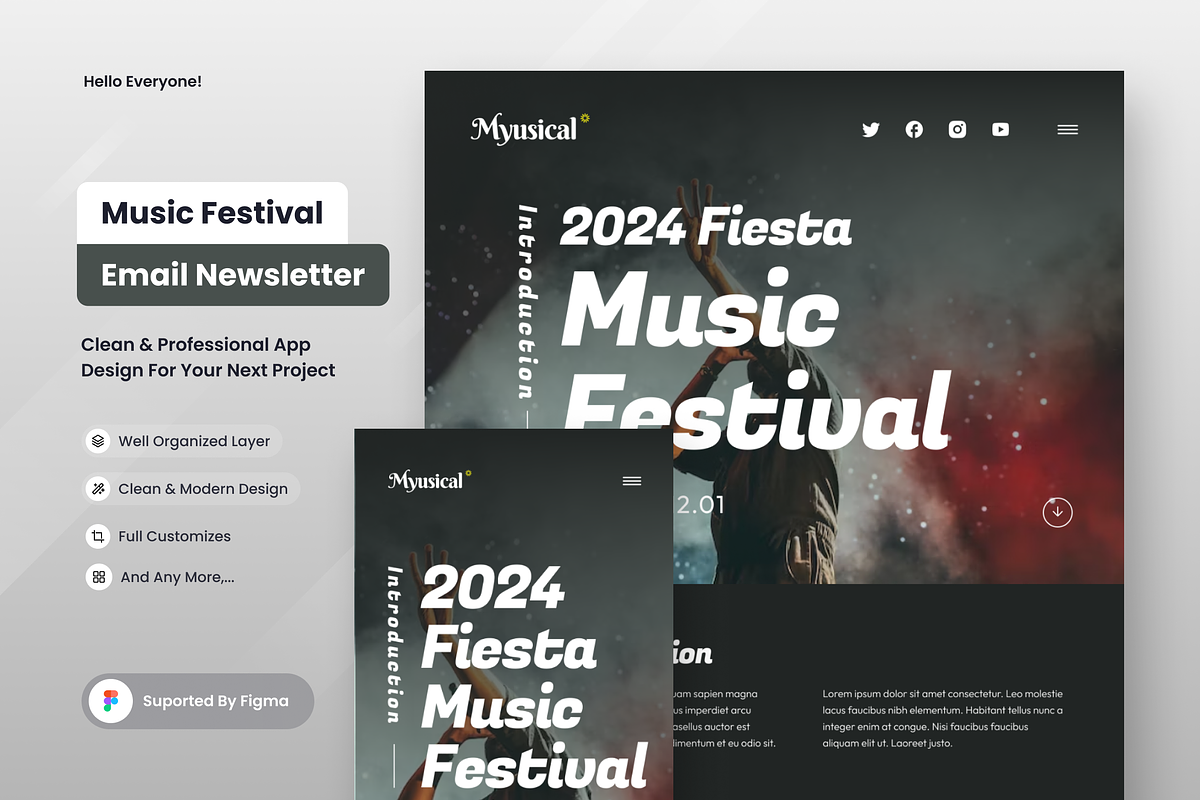This screenshot has height=800, width=1200.
Task: Click vertical Introduction text in mobile mockup
Action: click(395, 644)
